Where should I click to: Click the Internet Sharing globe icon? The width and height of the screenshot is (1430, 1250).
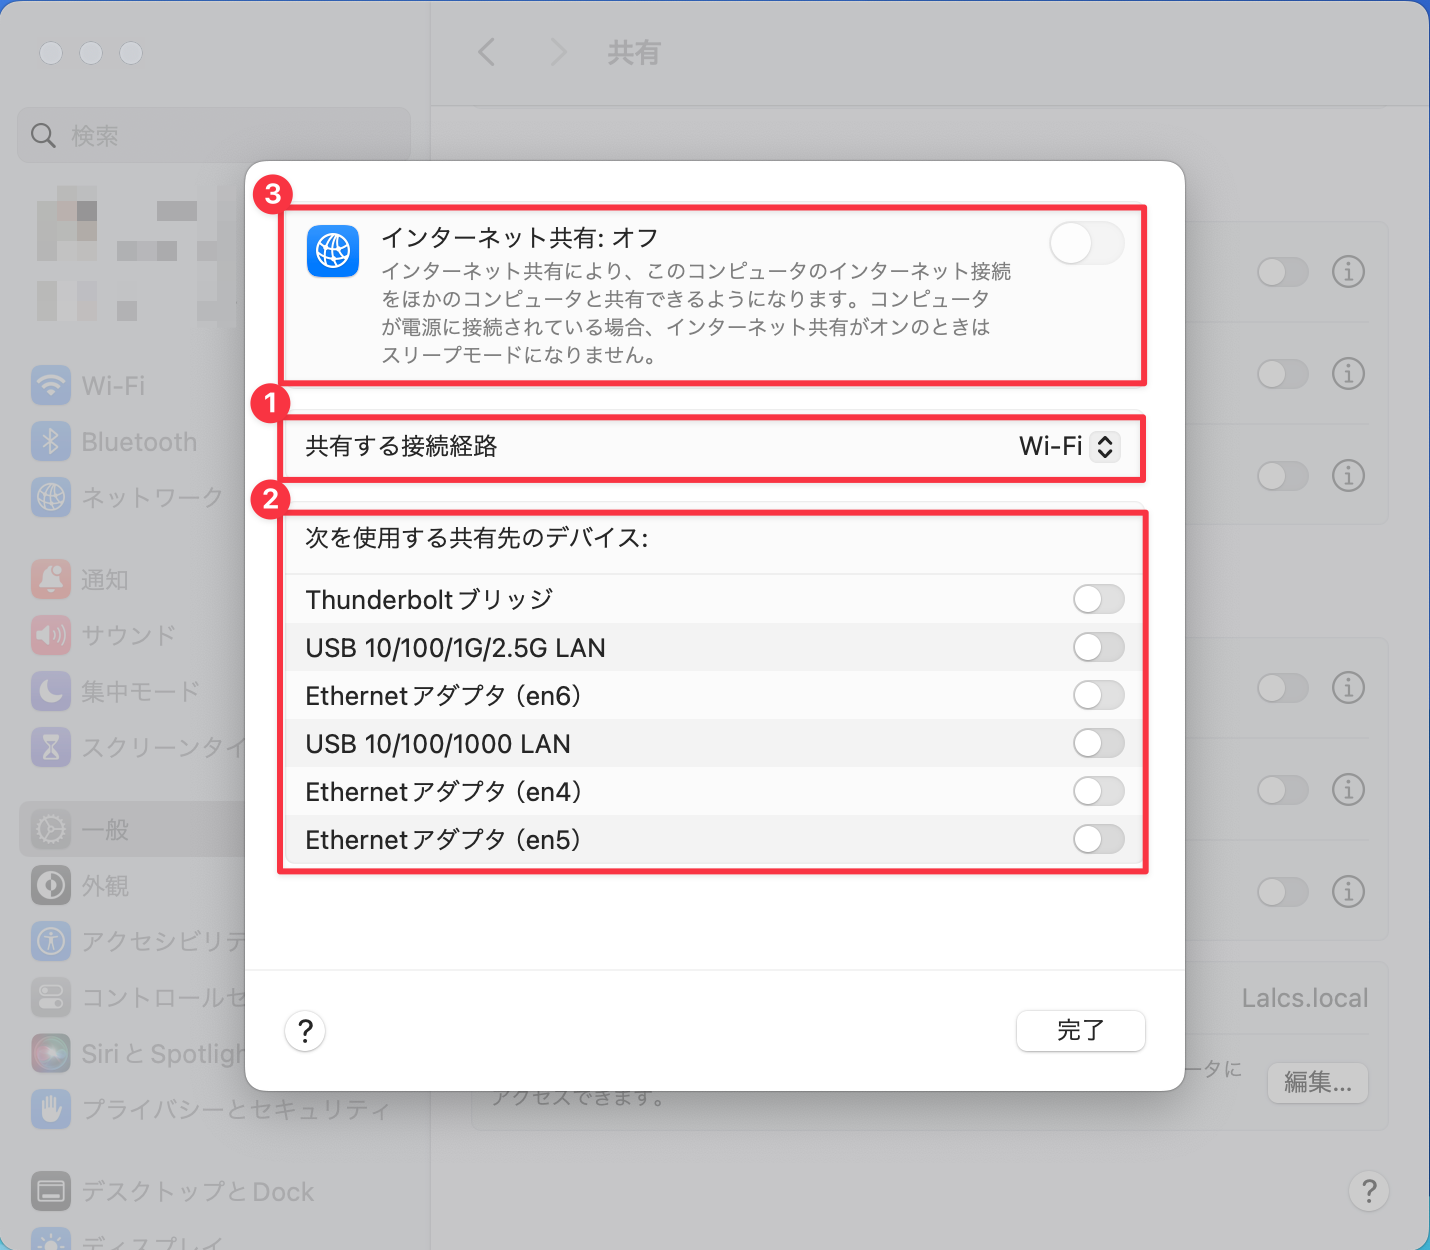(332, 251)
